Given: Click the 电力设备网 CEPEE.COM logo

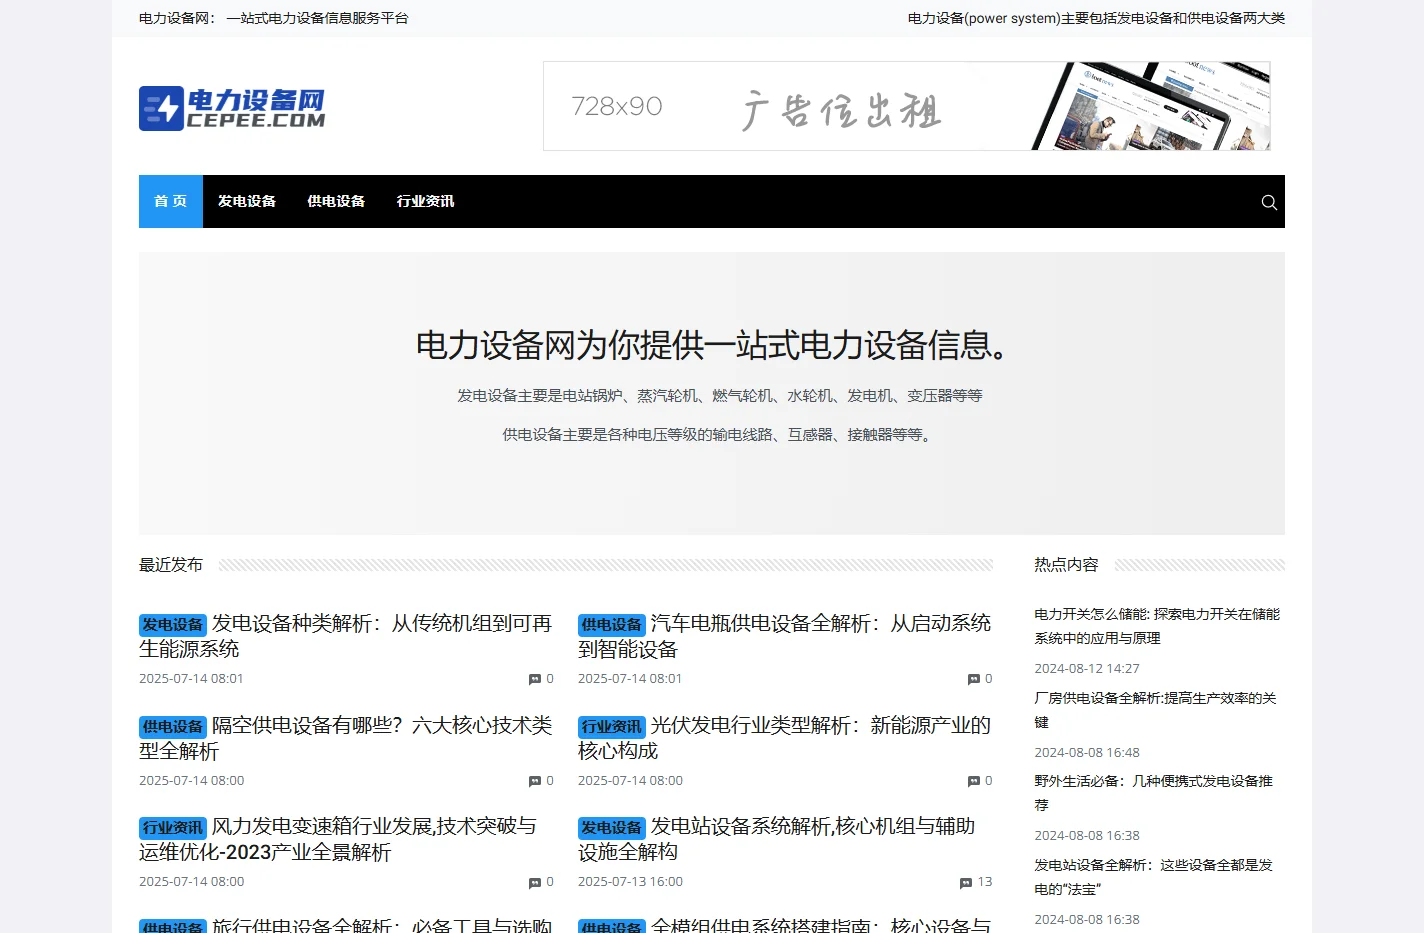Looking at the screenshot, I should [x=232, y=108].
